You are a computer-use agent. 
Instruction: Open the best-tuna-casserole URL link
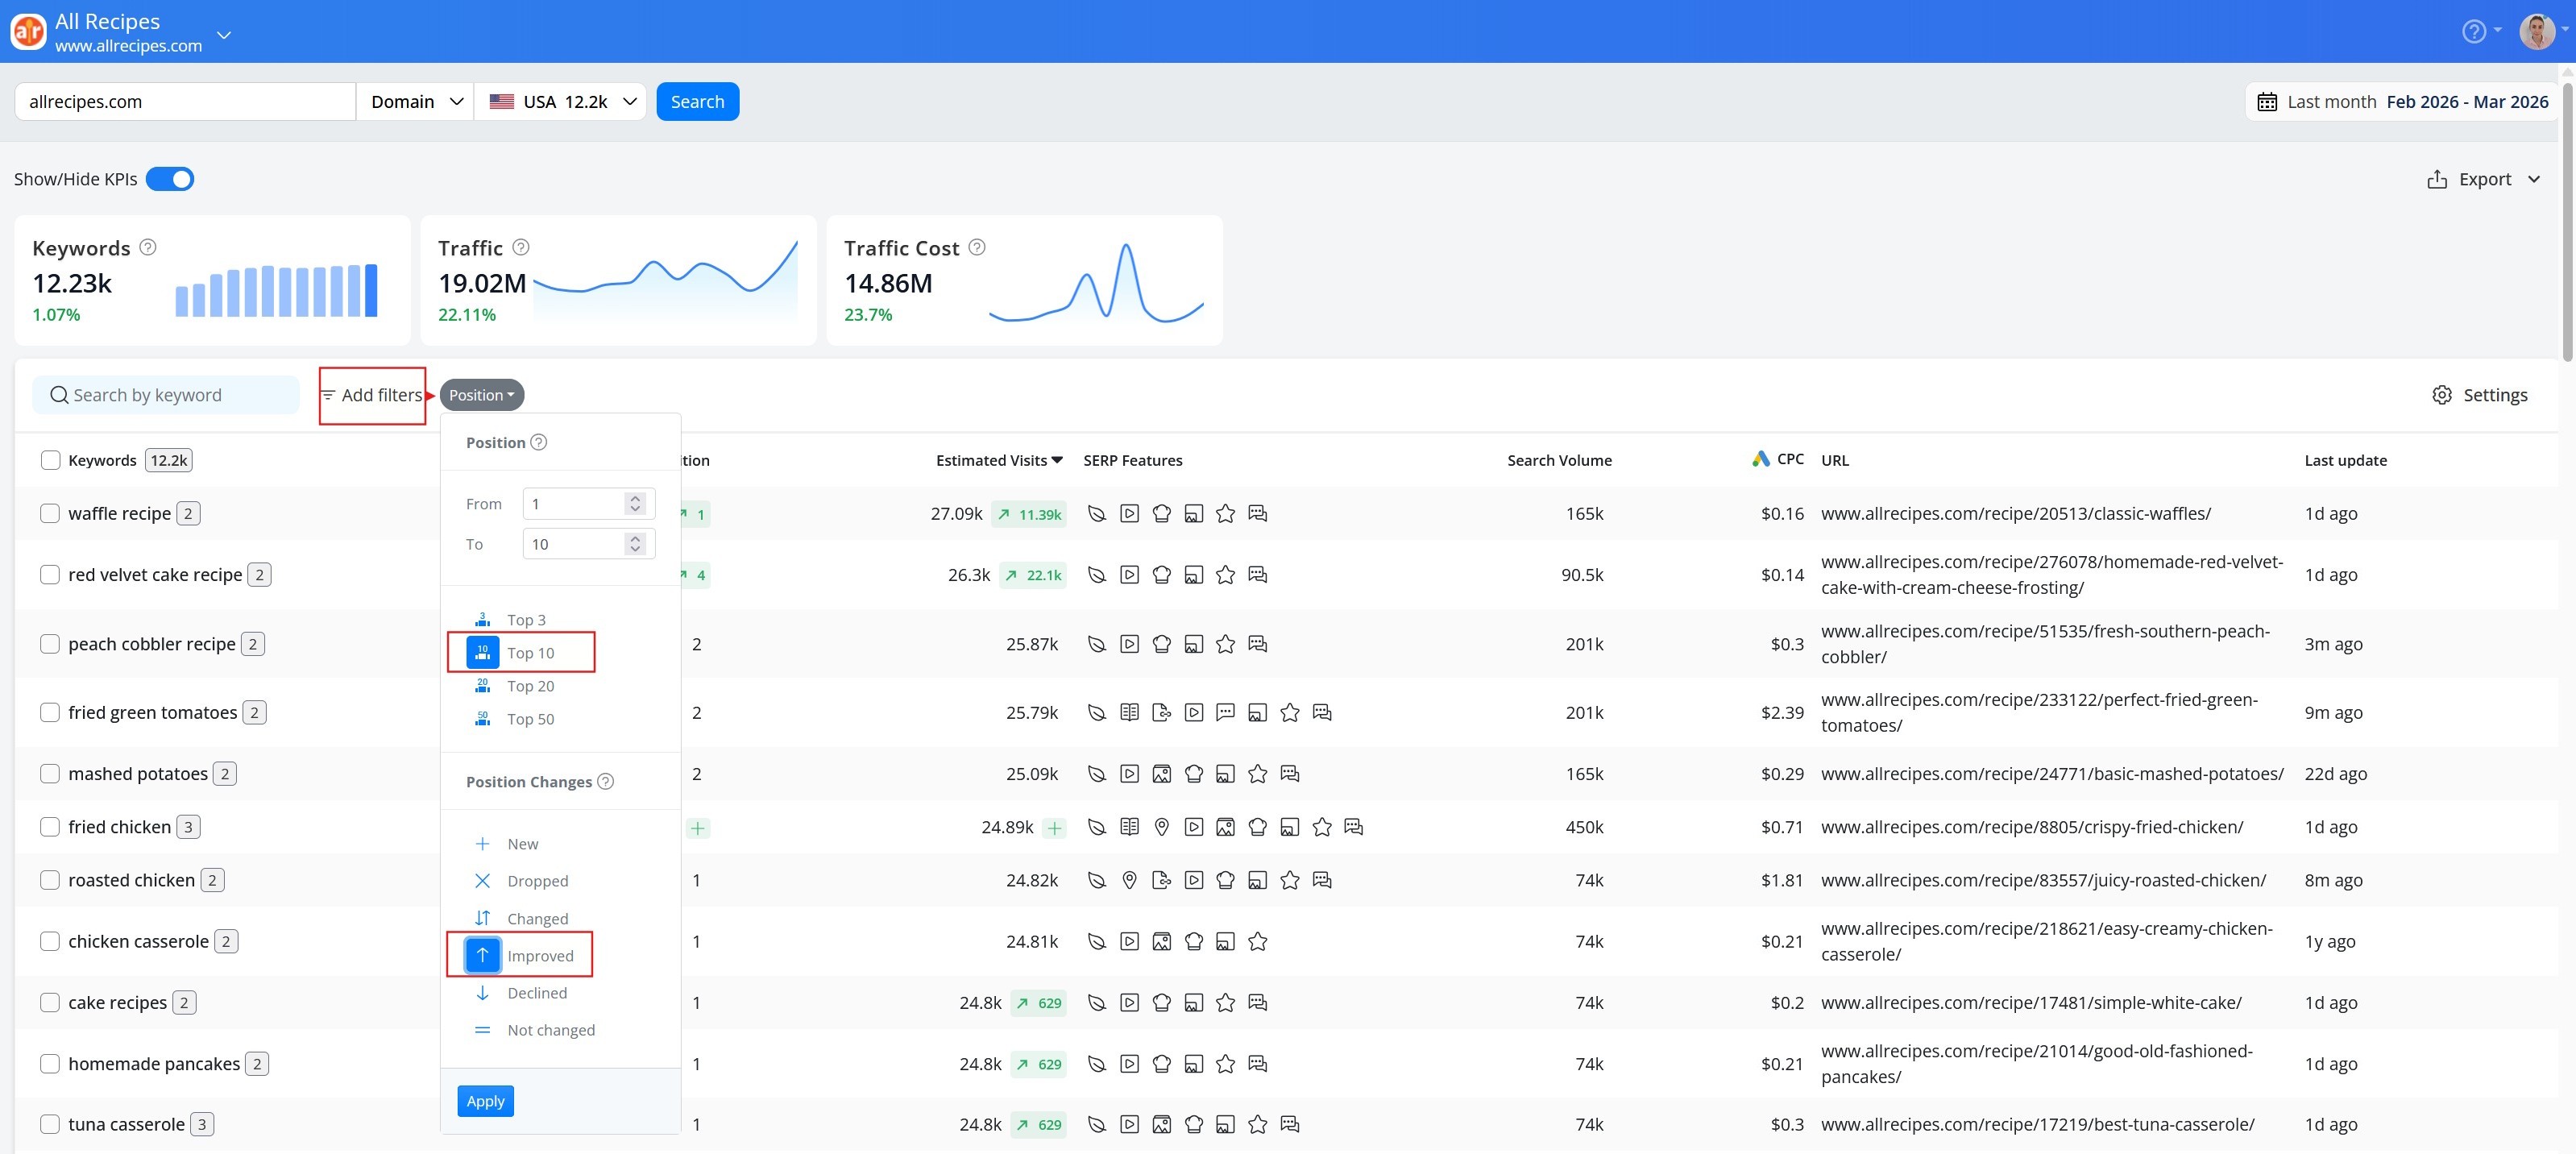click(2037, 1124)
